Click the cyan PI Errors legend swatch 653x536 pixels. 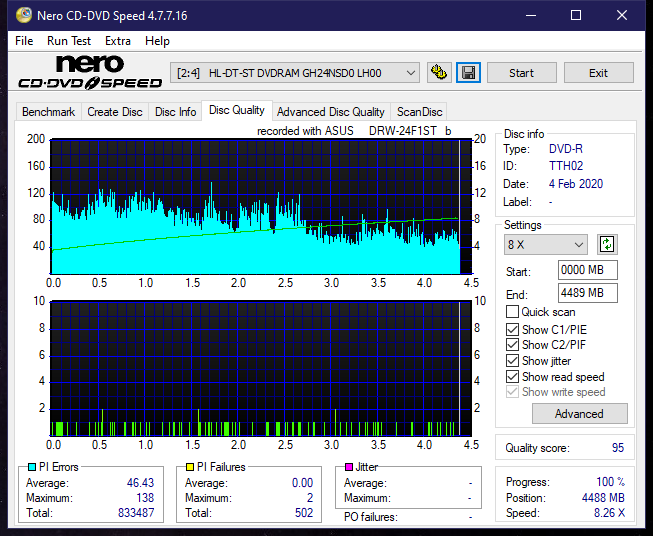(x=32, y=467)
